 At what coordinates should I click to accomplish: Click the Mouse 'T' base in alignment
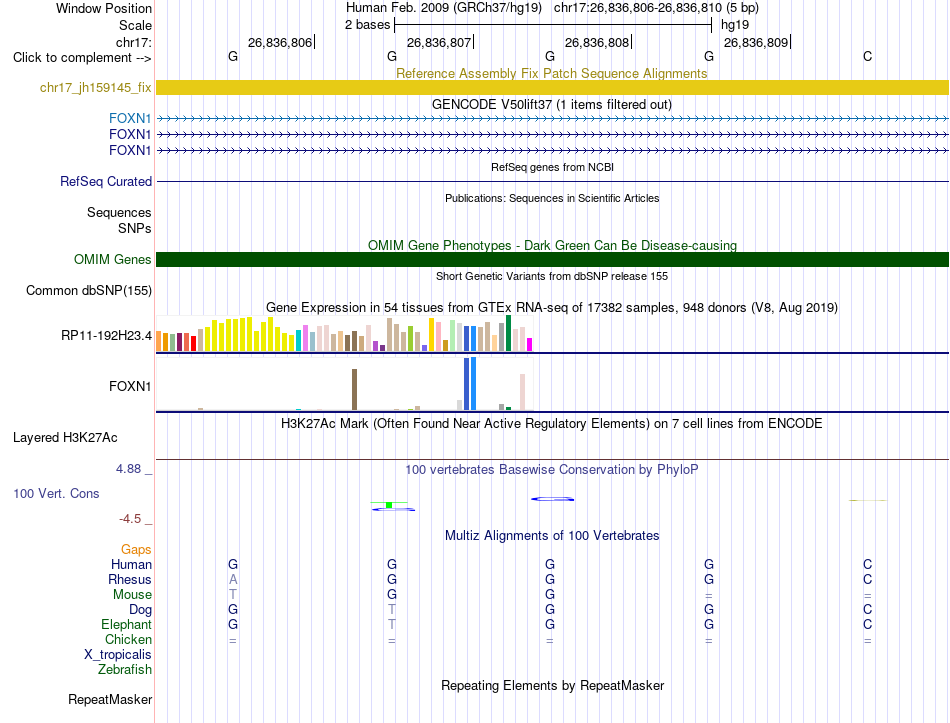click(x=233, y=595)
